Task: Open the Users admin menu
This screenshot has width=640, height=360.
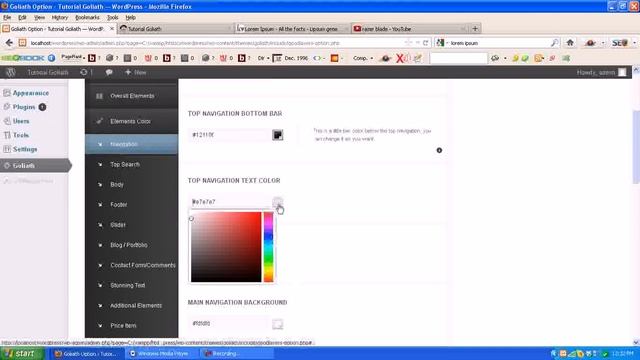Action: click(x=20, y=121)
